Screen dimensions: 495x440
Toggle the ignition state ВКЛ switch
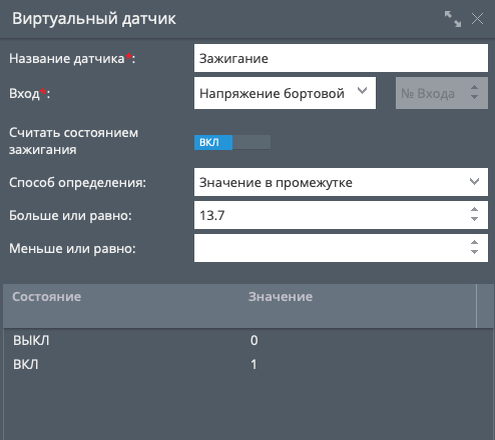(232, 142)
